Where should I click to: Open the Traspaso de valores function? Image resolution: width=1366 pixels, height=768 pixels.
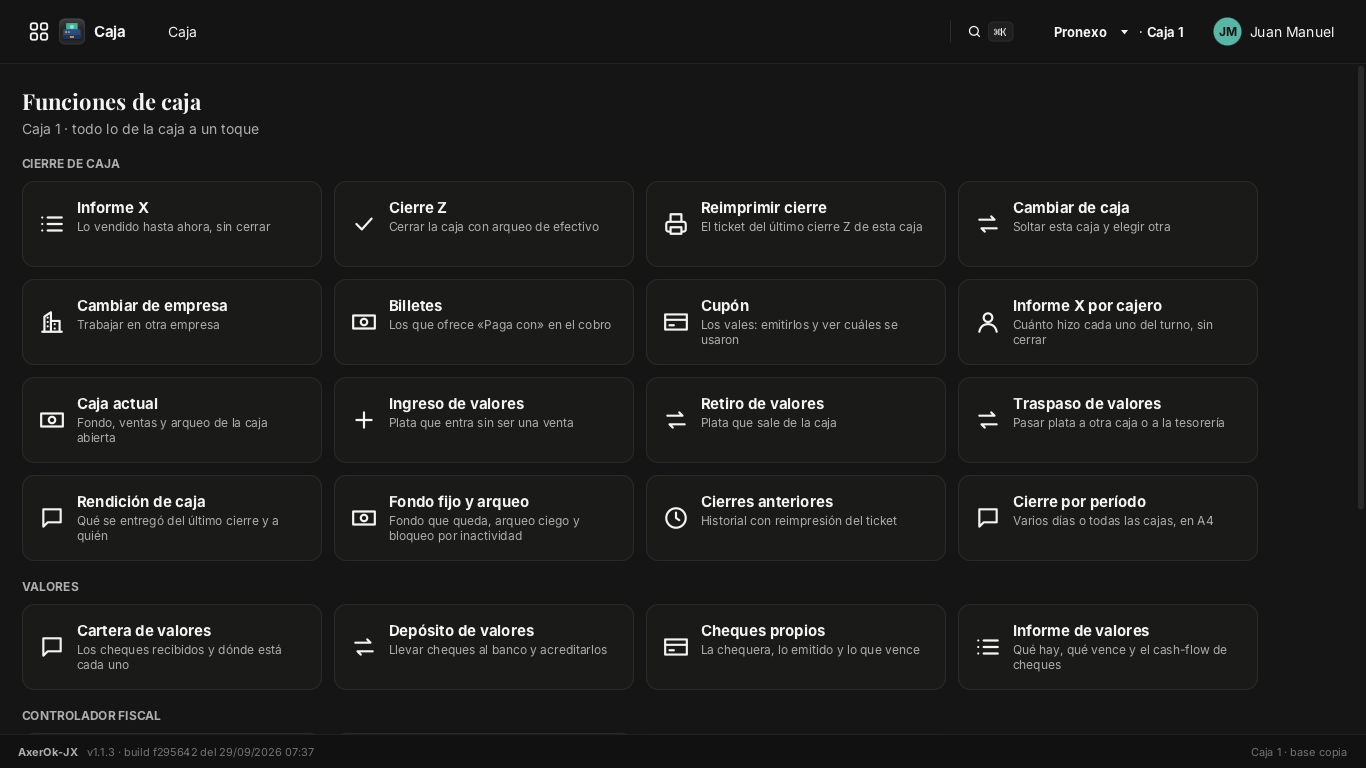tap(1108, 420)
